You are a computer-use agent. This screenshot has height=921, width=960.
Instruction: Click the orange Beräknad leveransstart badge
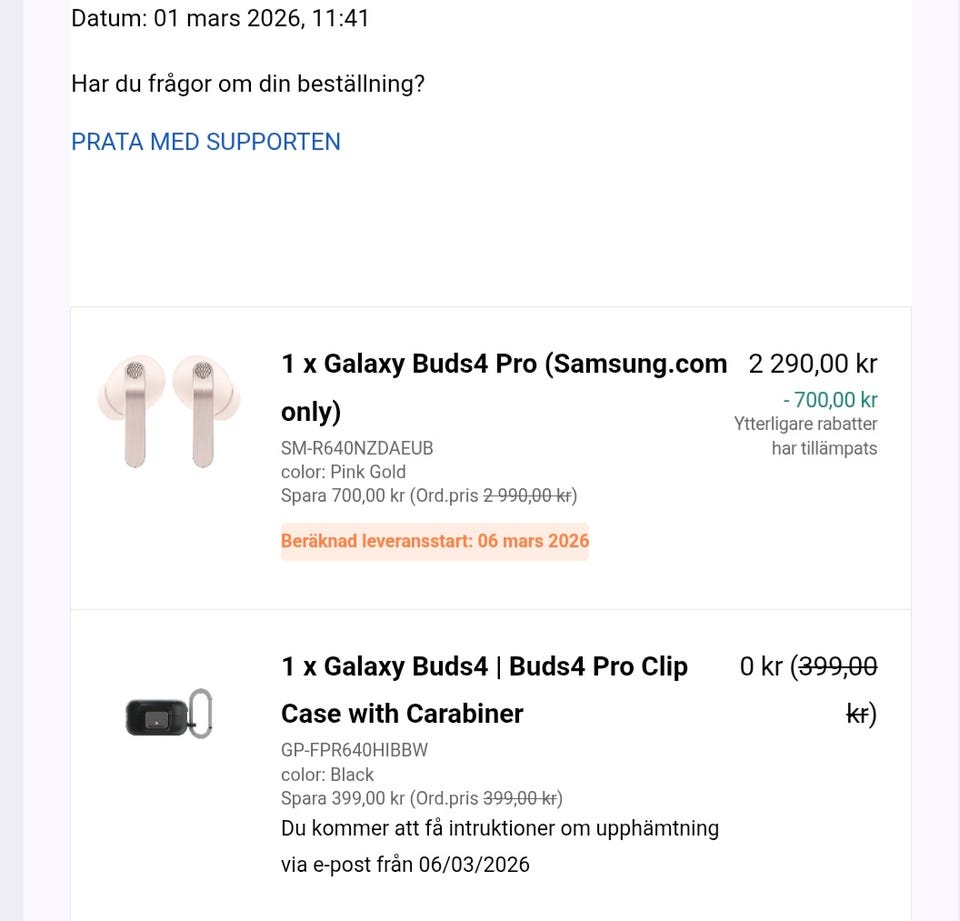pyautogui.click(x=435, y=541)
